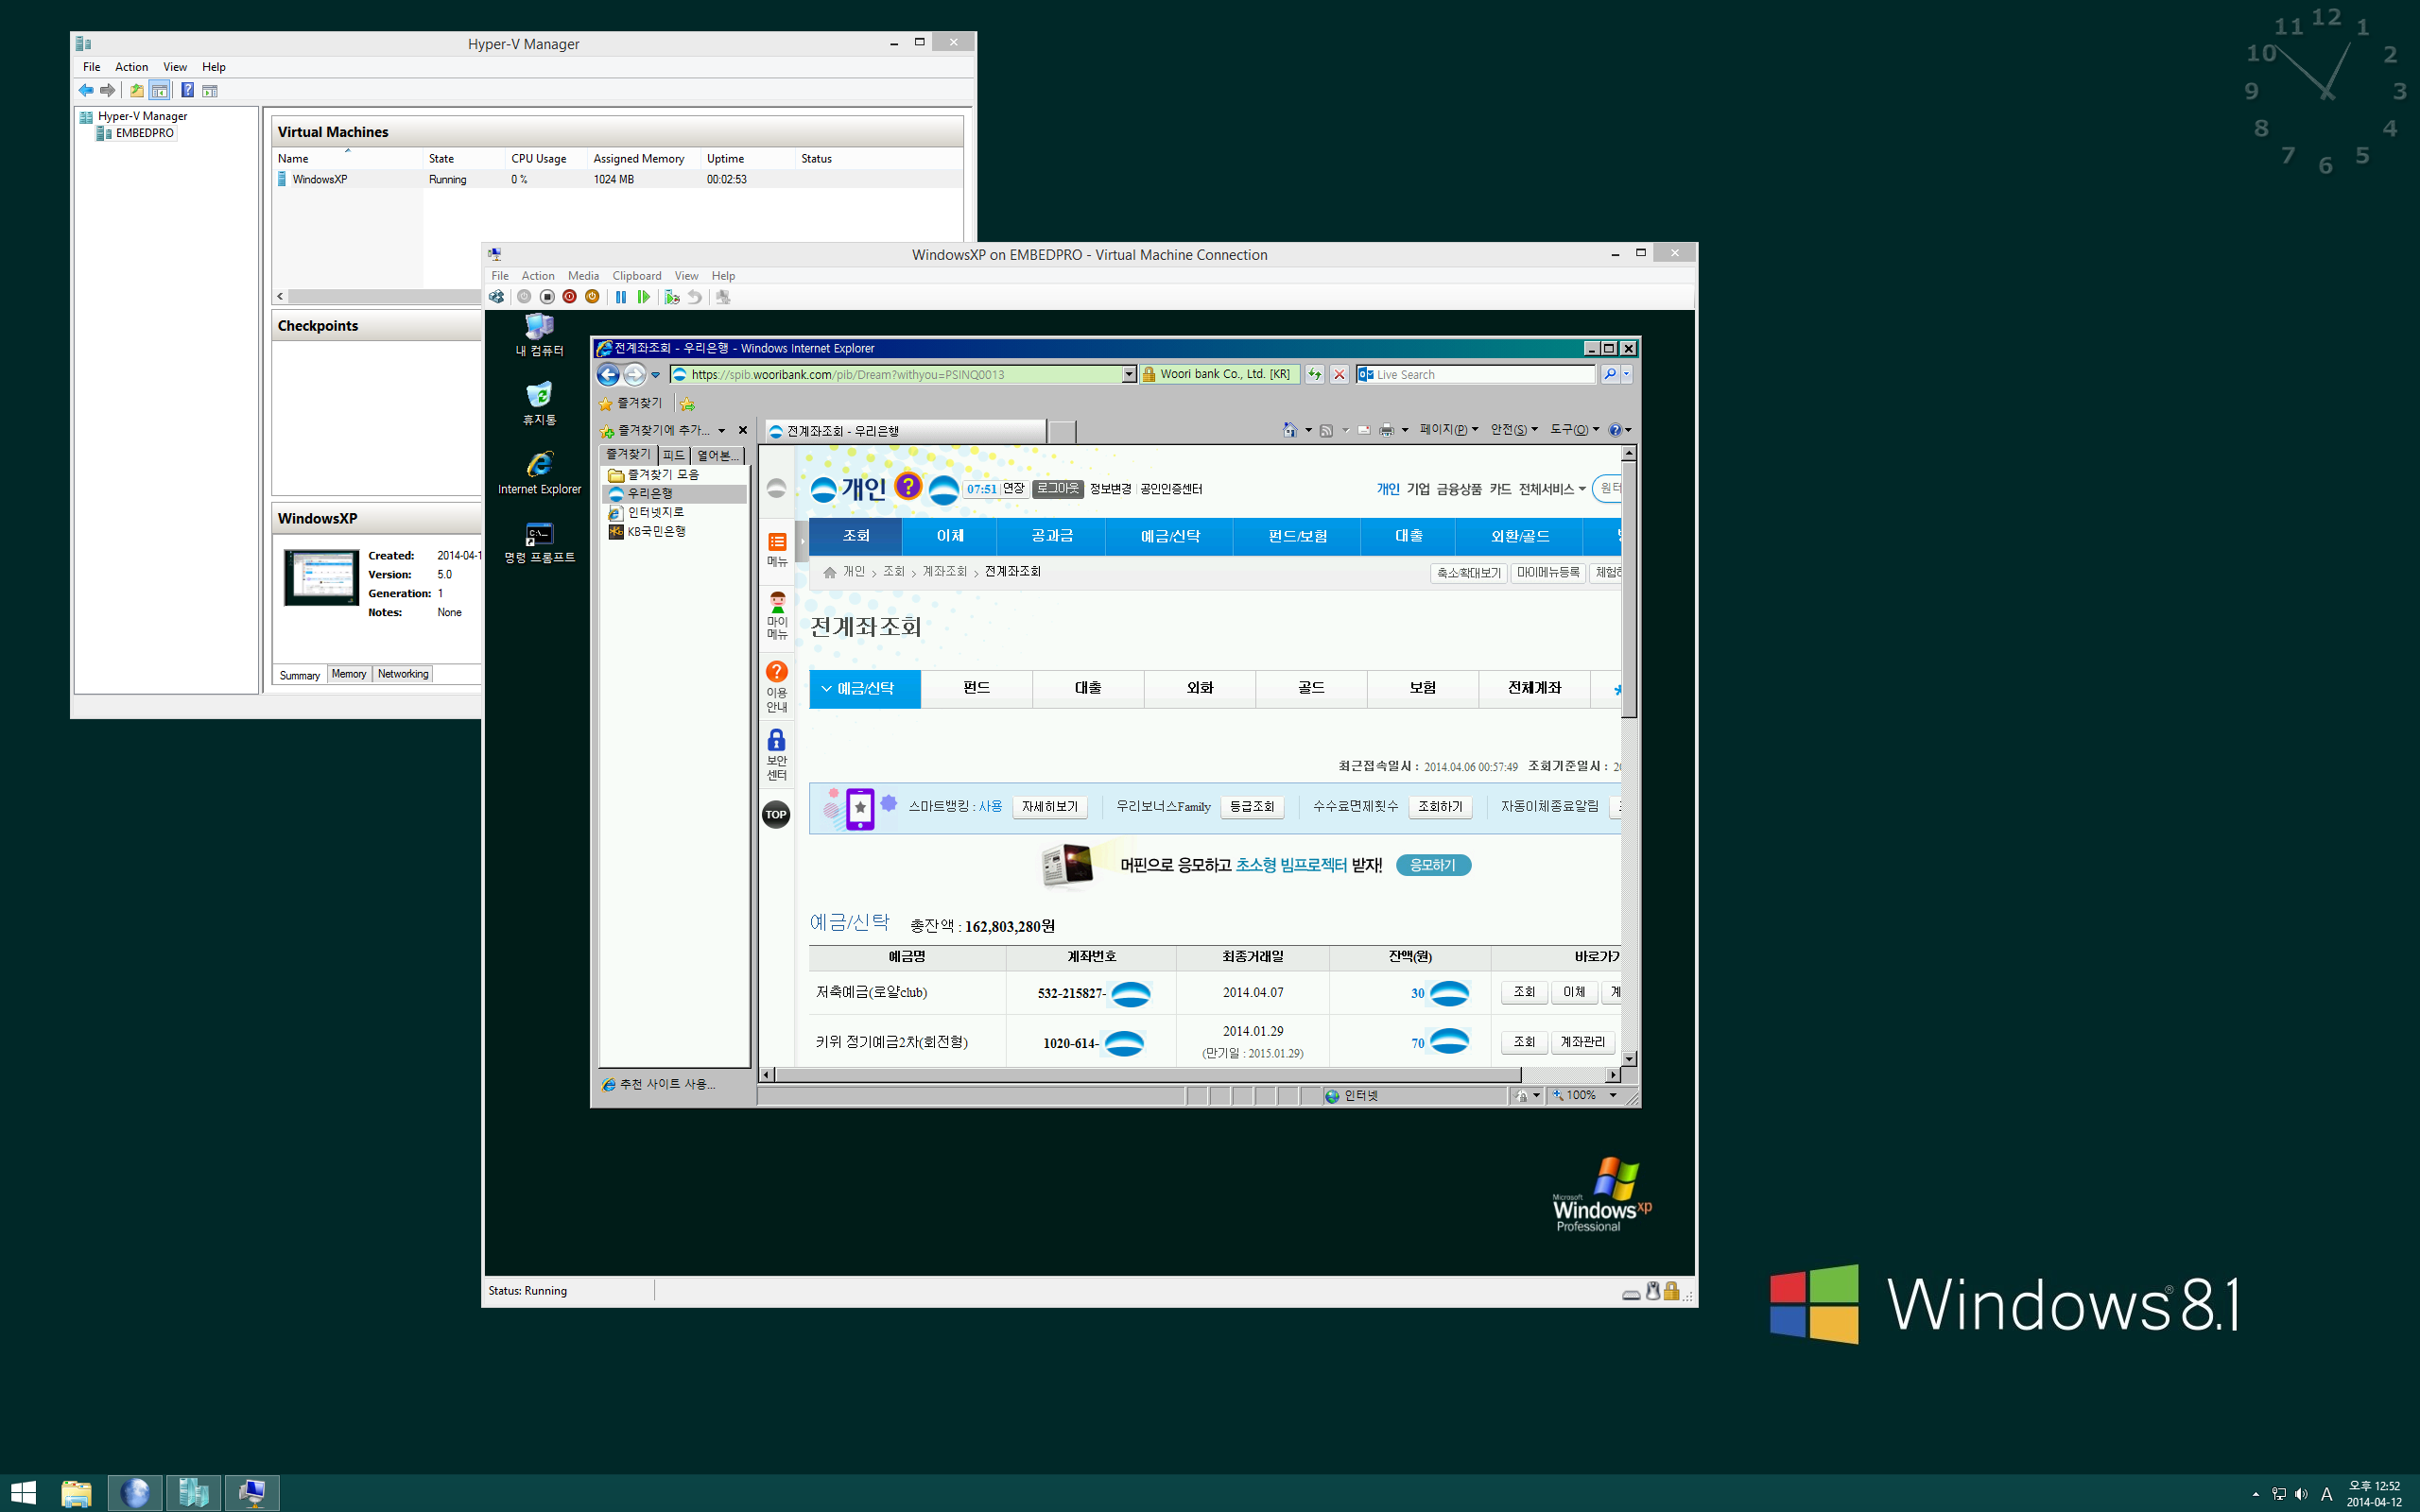Click the orange menu sidebar icon on bank page
The height and width of the screenshot is (1512, 2420).
[x=777, y=542]
